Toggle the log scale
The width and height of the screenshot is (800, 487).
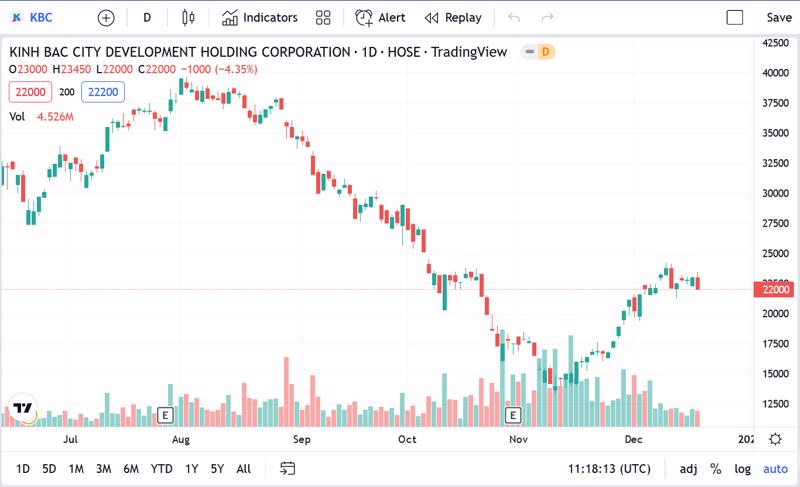coord(743,468)
